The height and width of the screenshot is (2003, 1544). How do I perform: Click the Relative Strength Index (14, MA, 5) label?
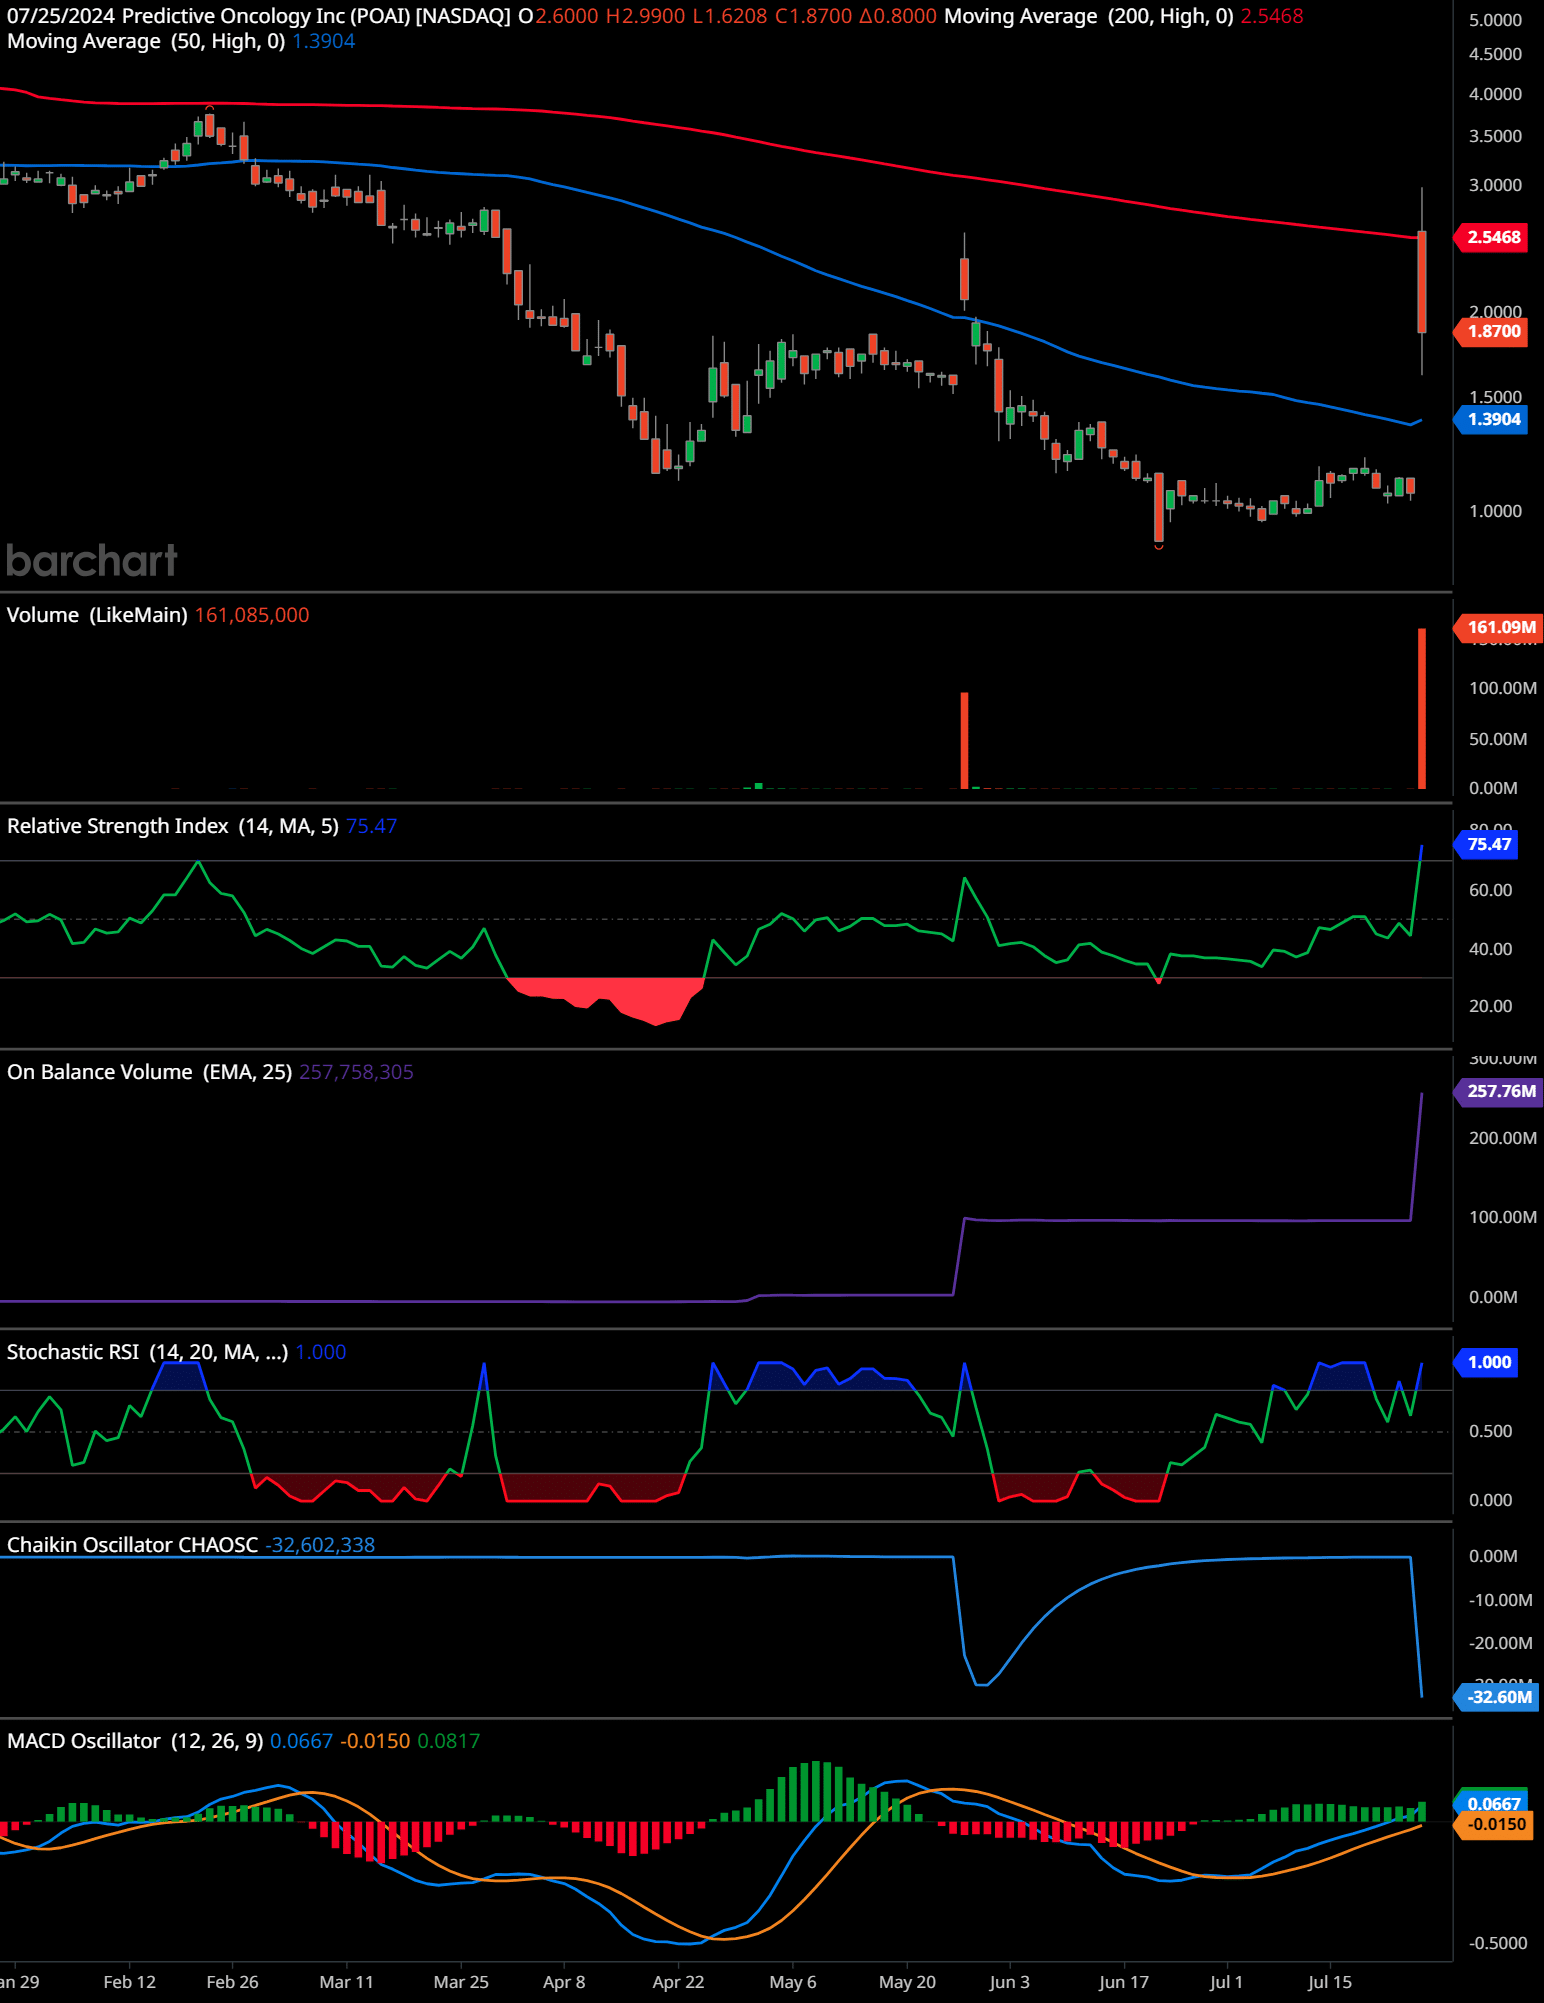[x=172, y=826]
